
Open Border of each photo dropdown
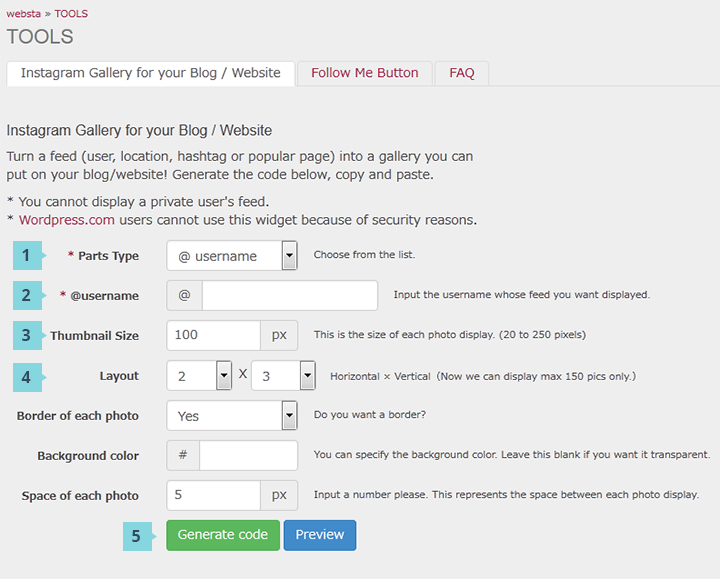232,416
